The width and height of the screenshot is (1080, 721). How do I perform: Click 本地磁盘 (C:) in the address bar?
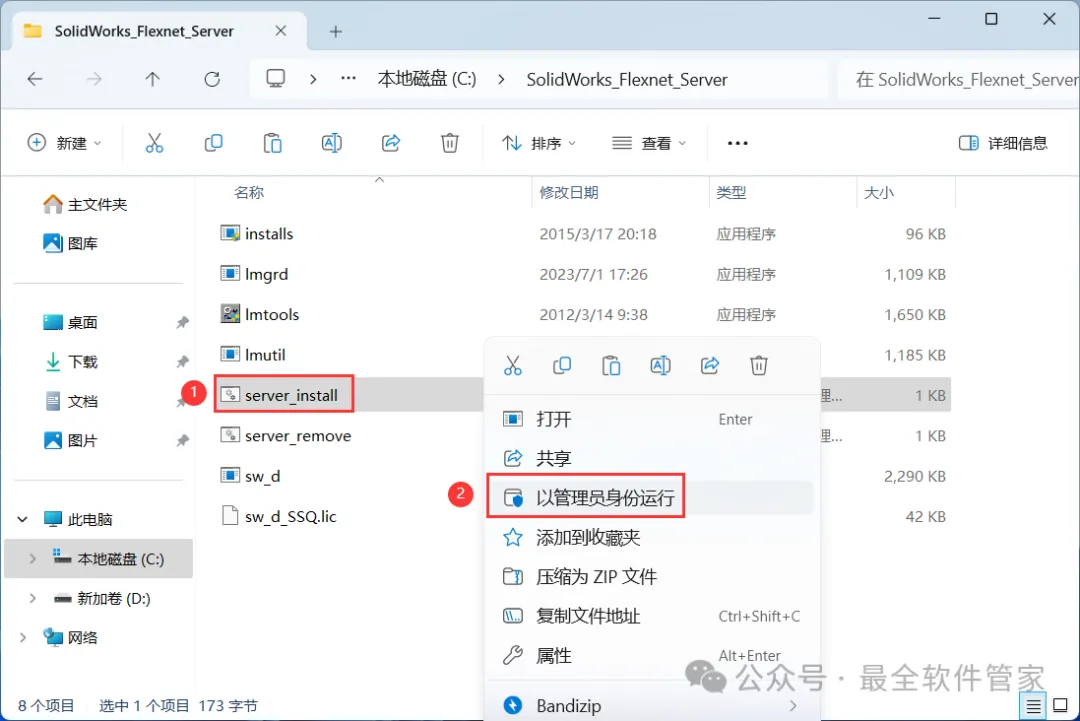(x=427, y=79)
